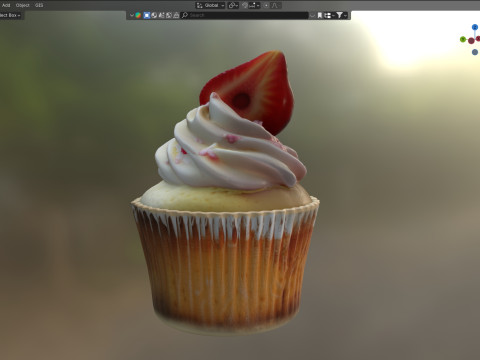
Task: Open the Add menu
Action: tap(6, 5)
